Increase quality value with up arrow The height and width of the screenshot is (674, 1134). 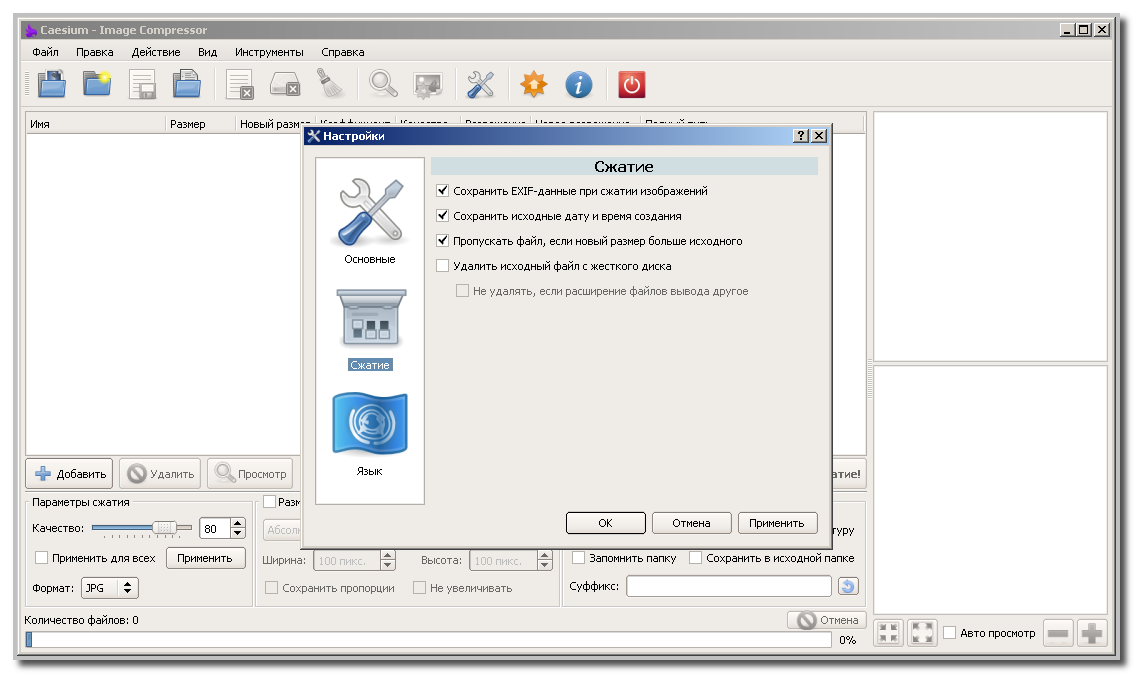coord(238,524)
